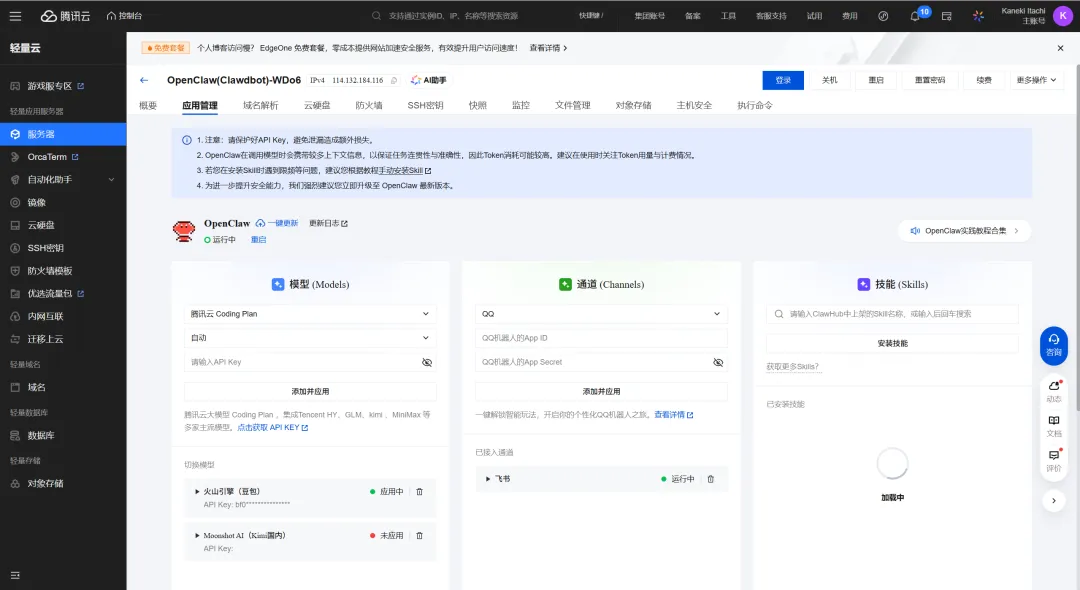Open the 动态 floating icon
The image size is (1080, 590).
click(1054, 391)
